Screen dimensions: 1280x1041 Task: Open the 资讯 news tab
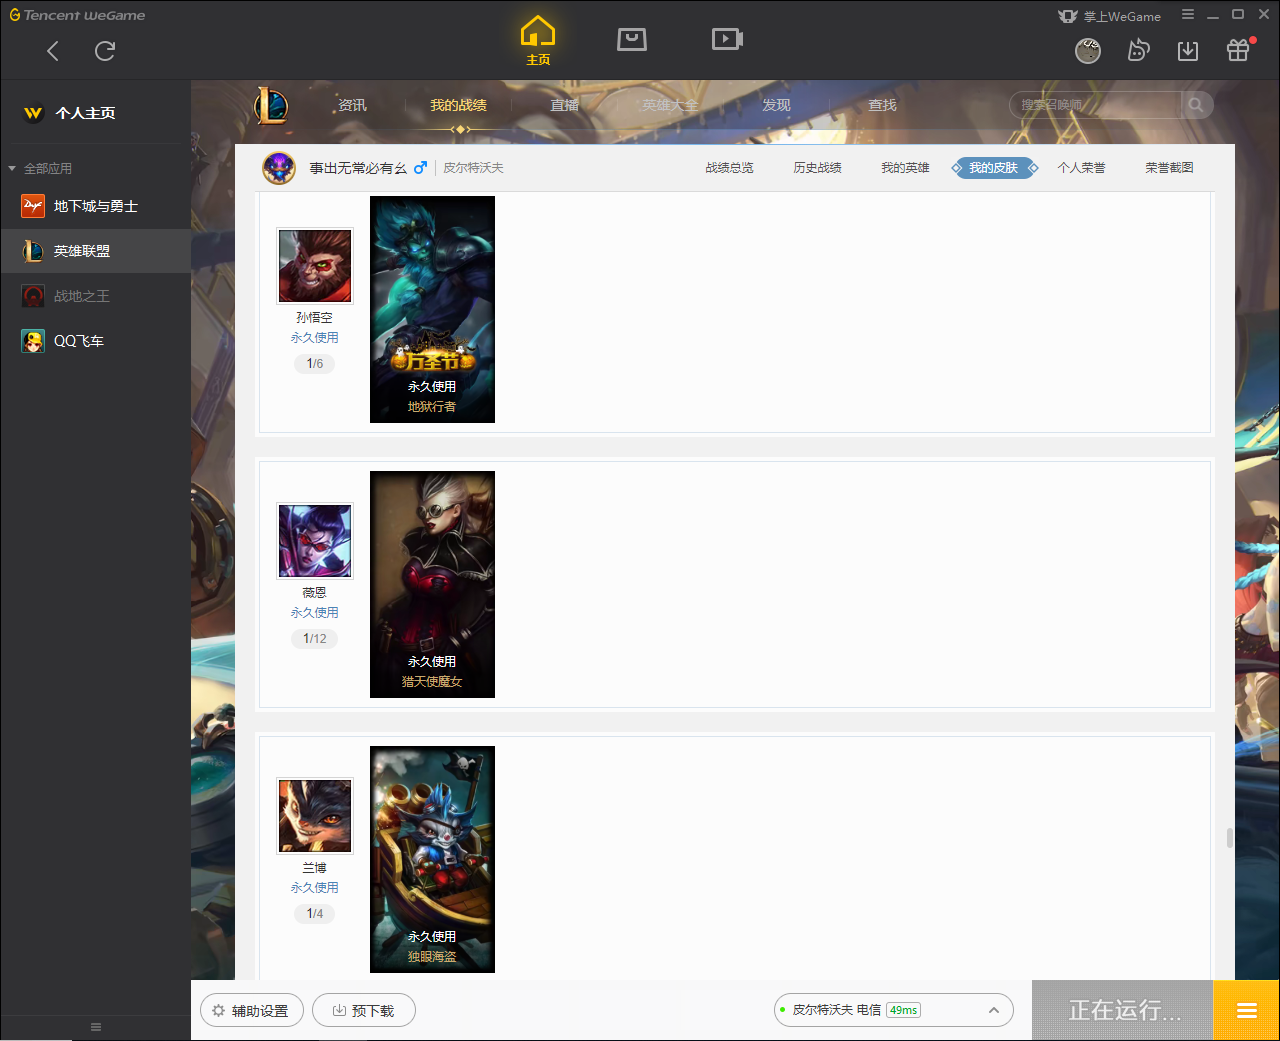[352, 105]
